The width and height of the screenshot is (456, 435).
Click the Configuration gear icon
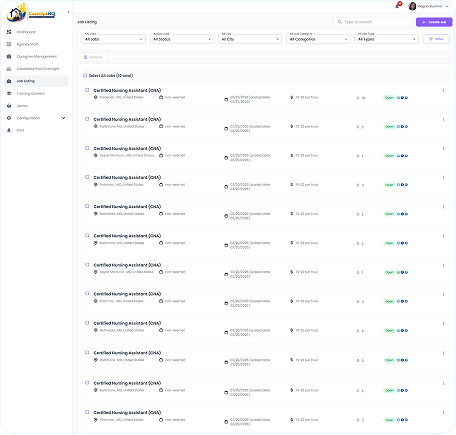pos(9,118)
